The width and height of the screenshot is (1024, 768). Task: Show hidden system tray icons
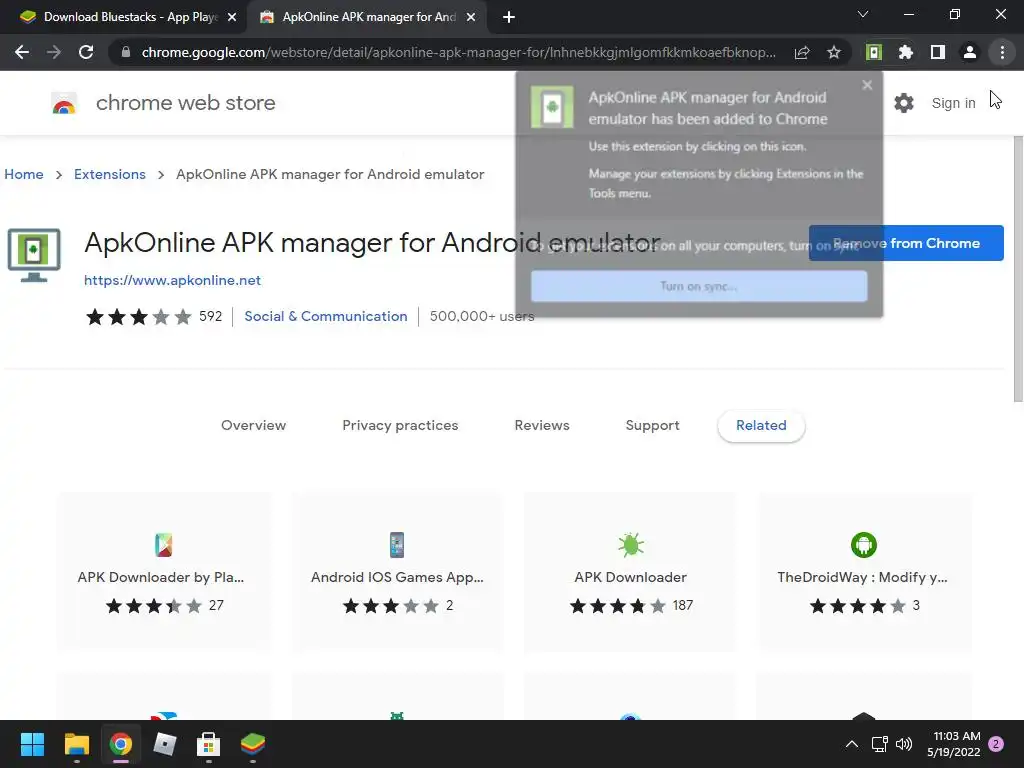(x=852, y=744)
